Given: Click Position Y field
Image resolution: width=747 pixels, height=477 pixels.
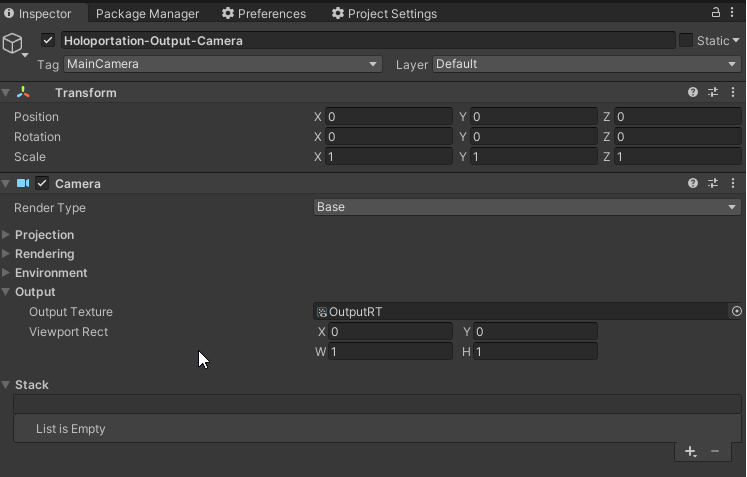Looking at the screenshot, I should pos(534,117).
